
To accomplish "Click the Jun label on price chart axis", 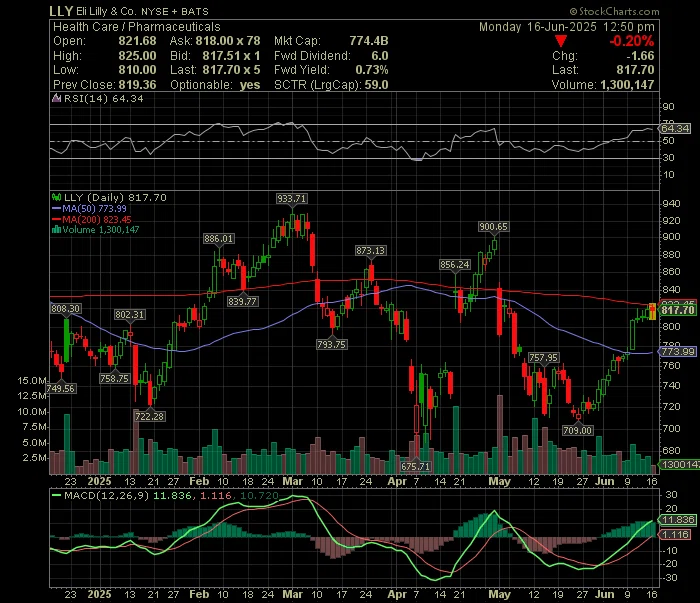I will point(604,482).
